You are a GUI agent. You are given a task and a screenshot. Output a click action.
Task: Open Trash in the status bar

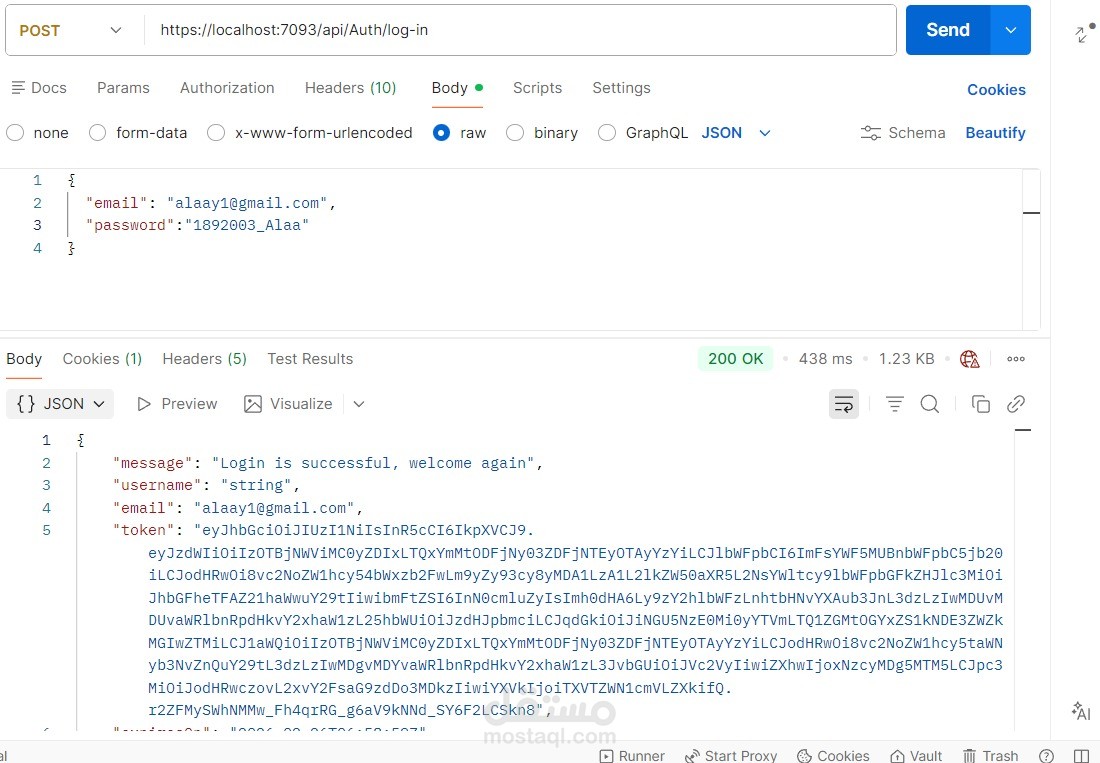(991, 755)
